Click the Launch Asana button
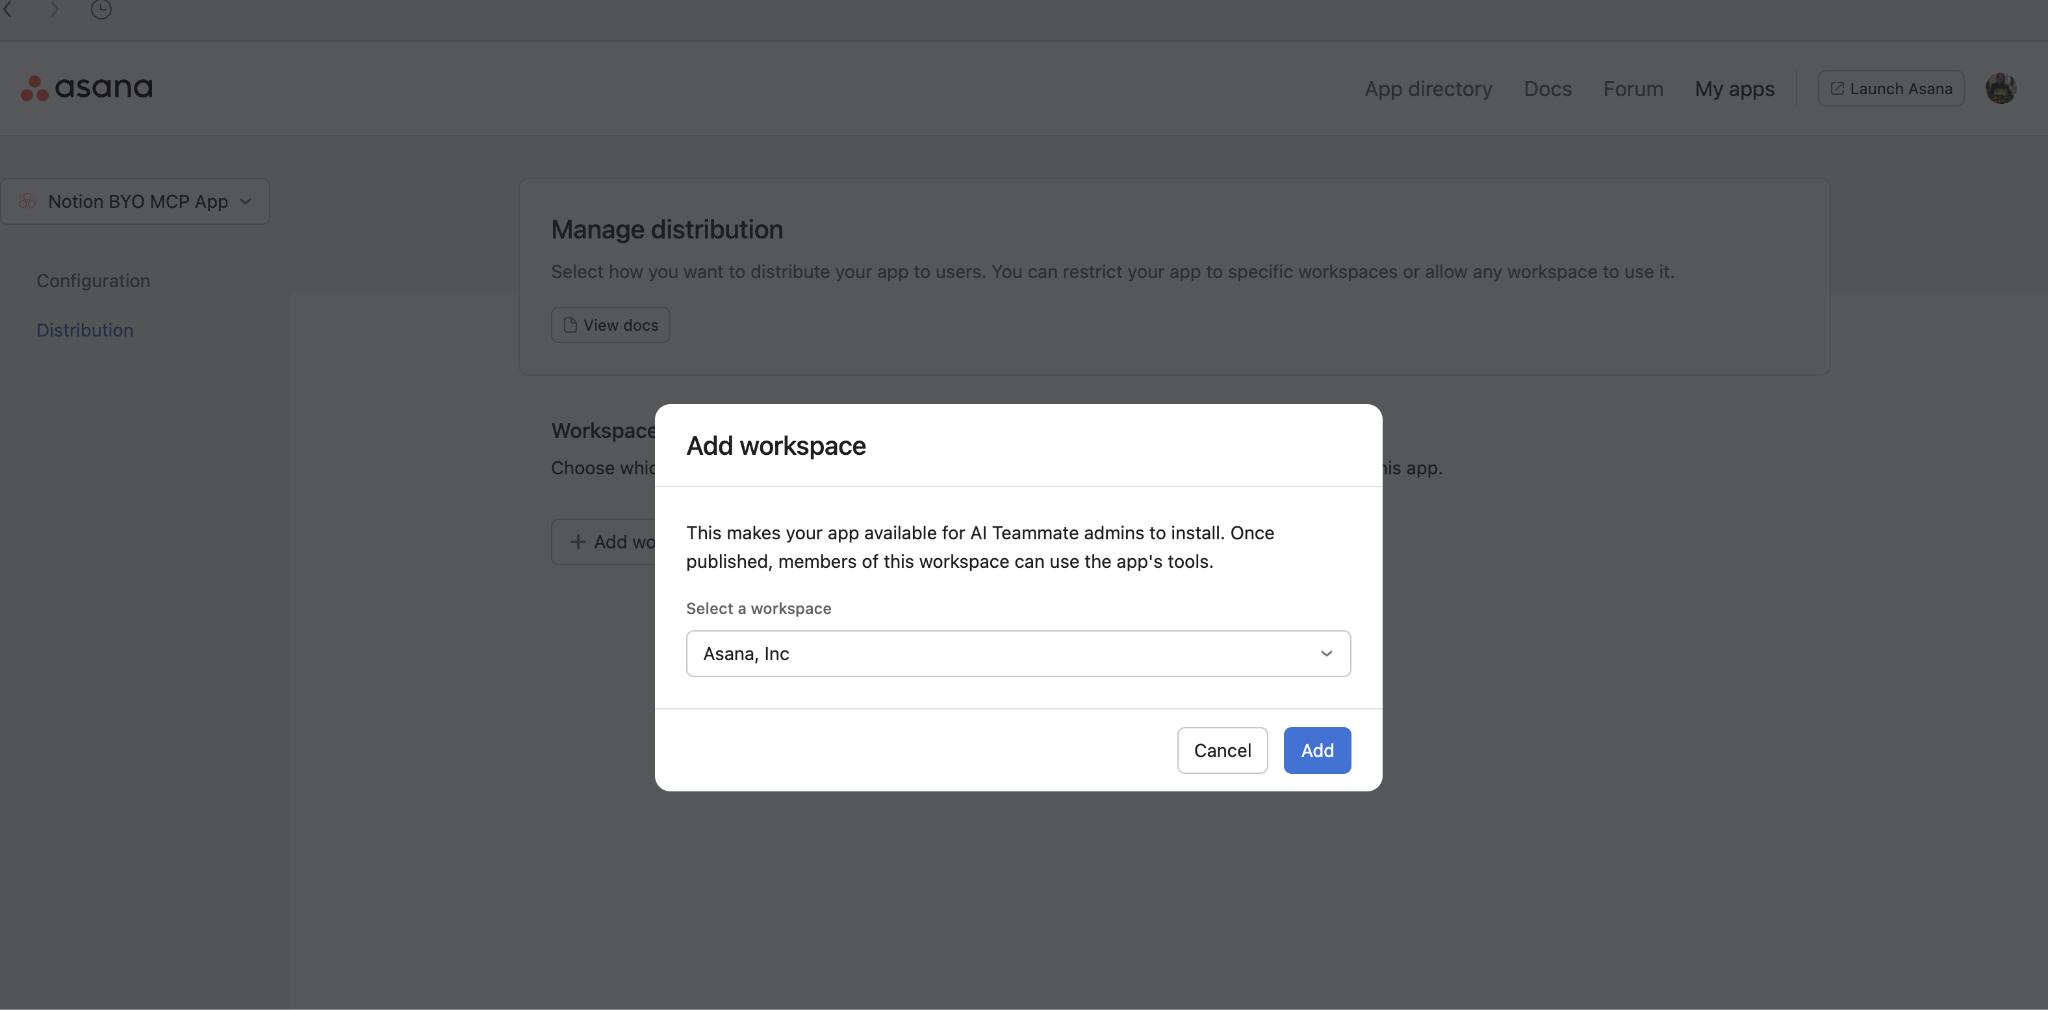The width and height of the screenshot is (2048, 1010). pos(1891,88)
